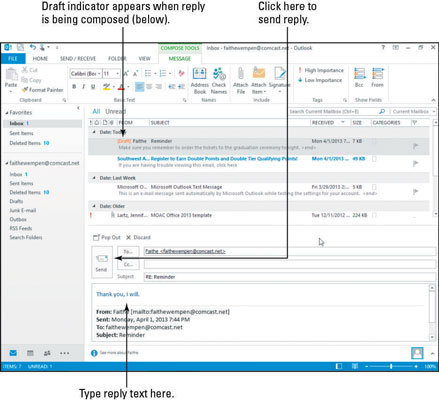This screenshot has width=439, height=400.
Task: Click the Paste icon in Clipboard group
Action: tap(11, 74)
